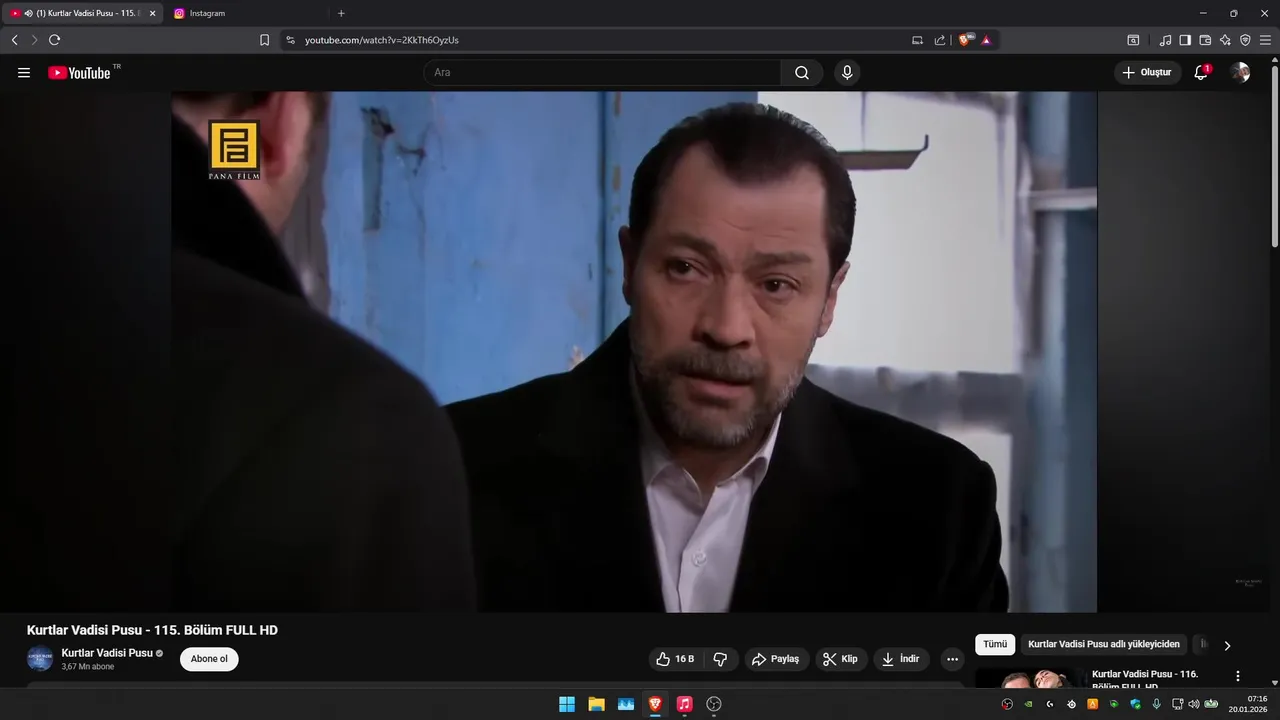
Task: Open the YouTube guide hamburger menu
Action: [x=24, y=73]
